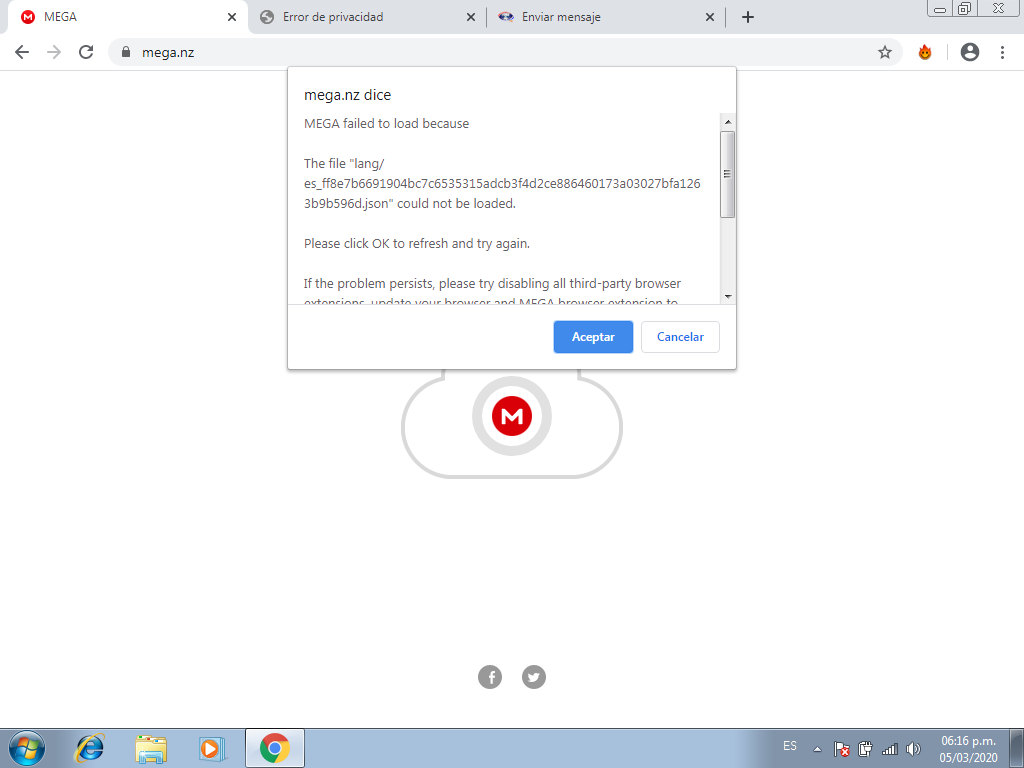Open the volume speaker icon
This screenshot has height=768, width=1024.
click(913, 749)
